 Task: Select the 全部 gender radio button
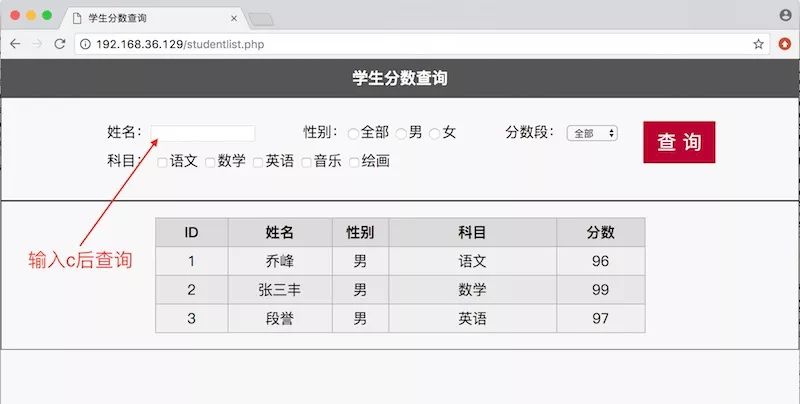pyautogui.click(x=353, y=134)
